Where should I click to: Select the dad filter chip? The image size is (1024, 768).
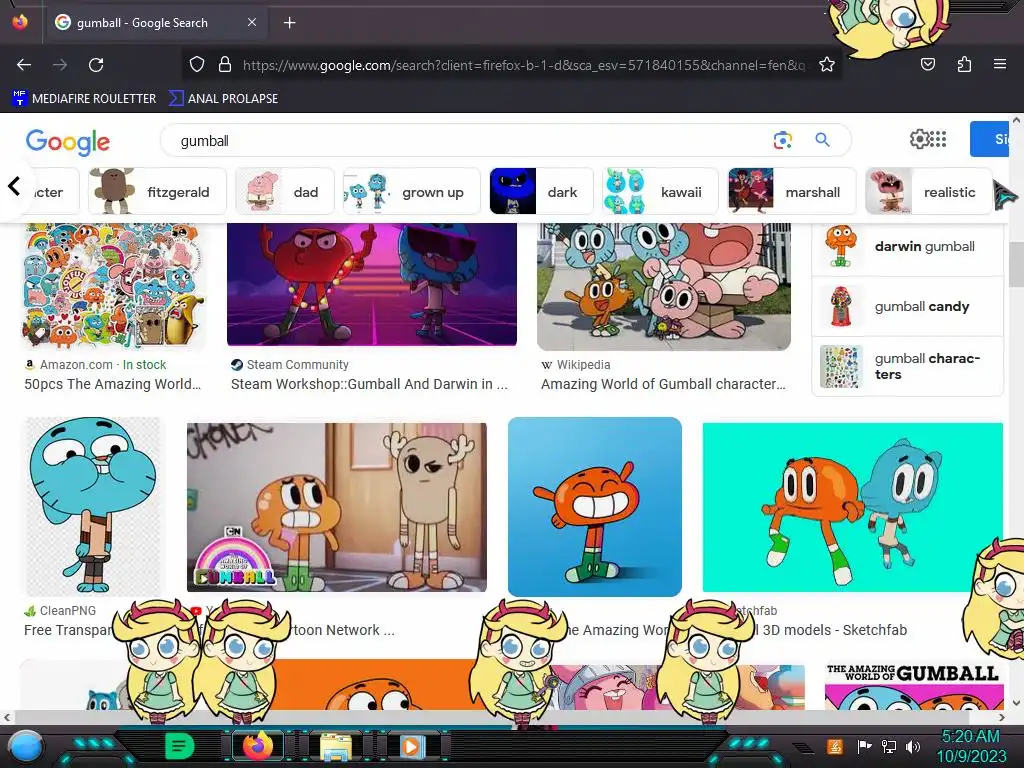pyautogui.click(x=285, y=191)
